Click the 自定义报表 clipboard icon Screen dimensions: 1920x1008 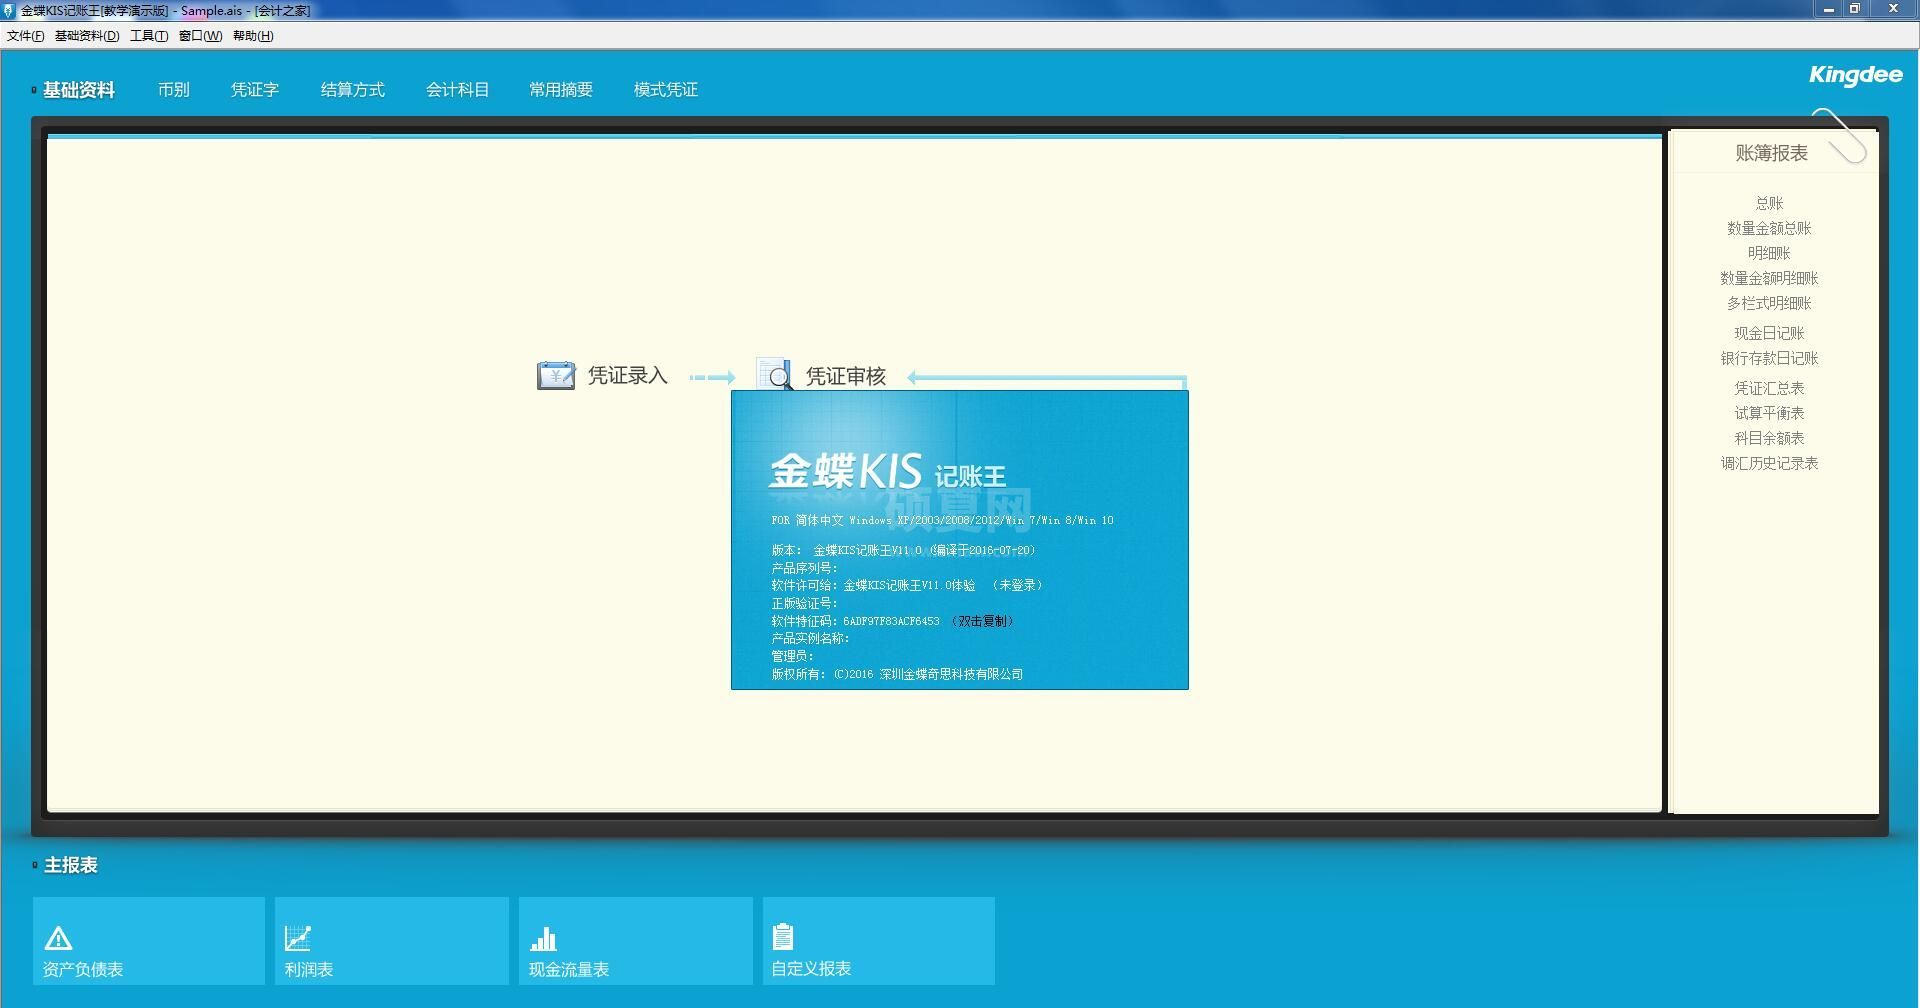pos(783,937)
